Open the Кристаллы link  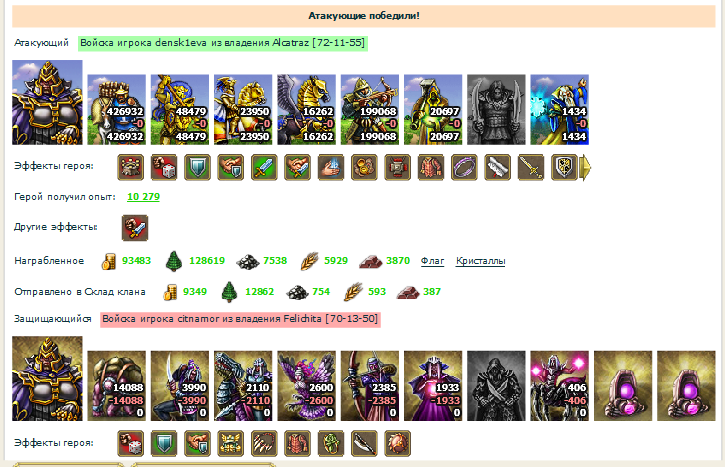(480, 261)
